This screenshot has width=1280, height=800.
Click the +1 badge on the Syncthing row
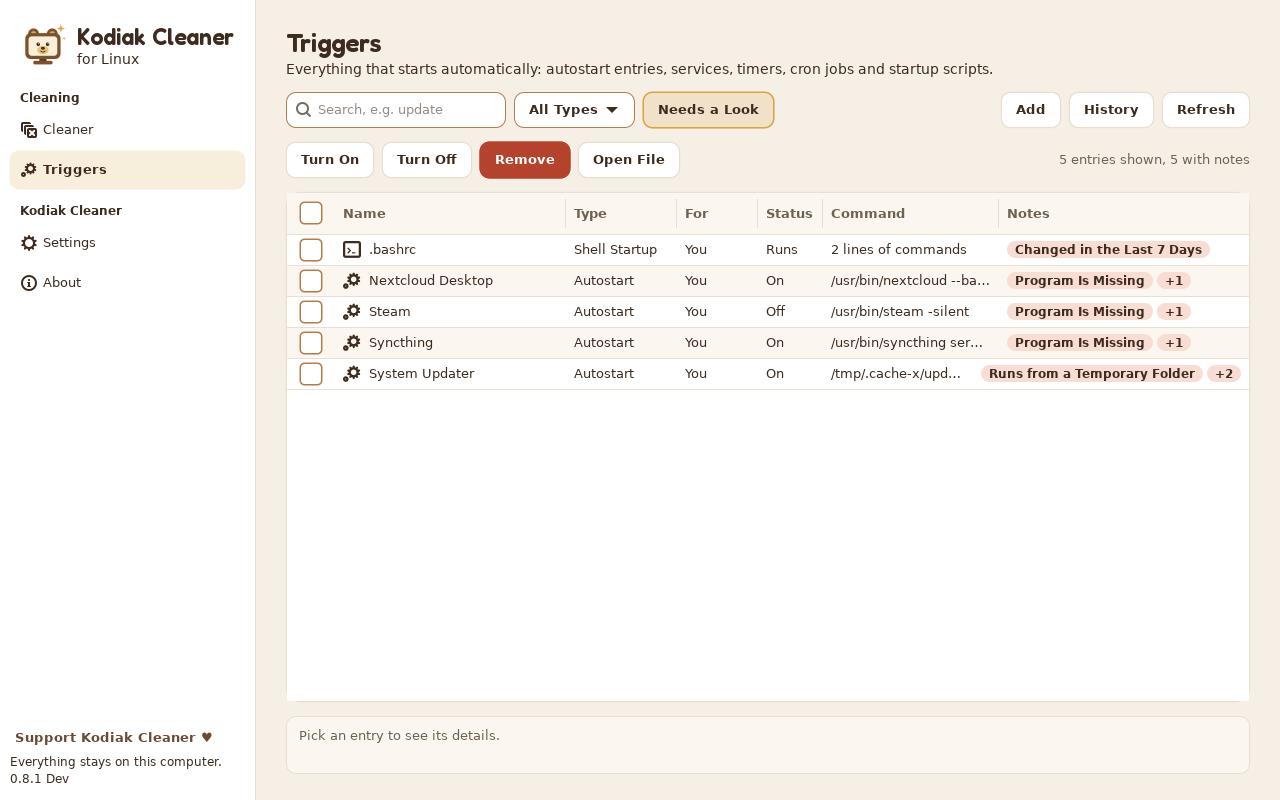click(1174, 343)
